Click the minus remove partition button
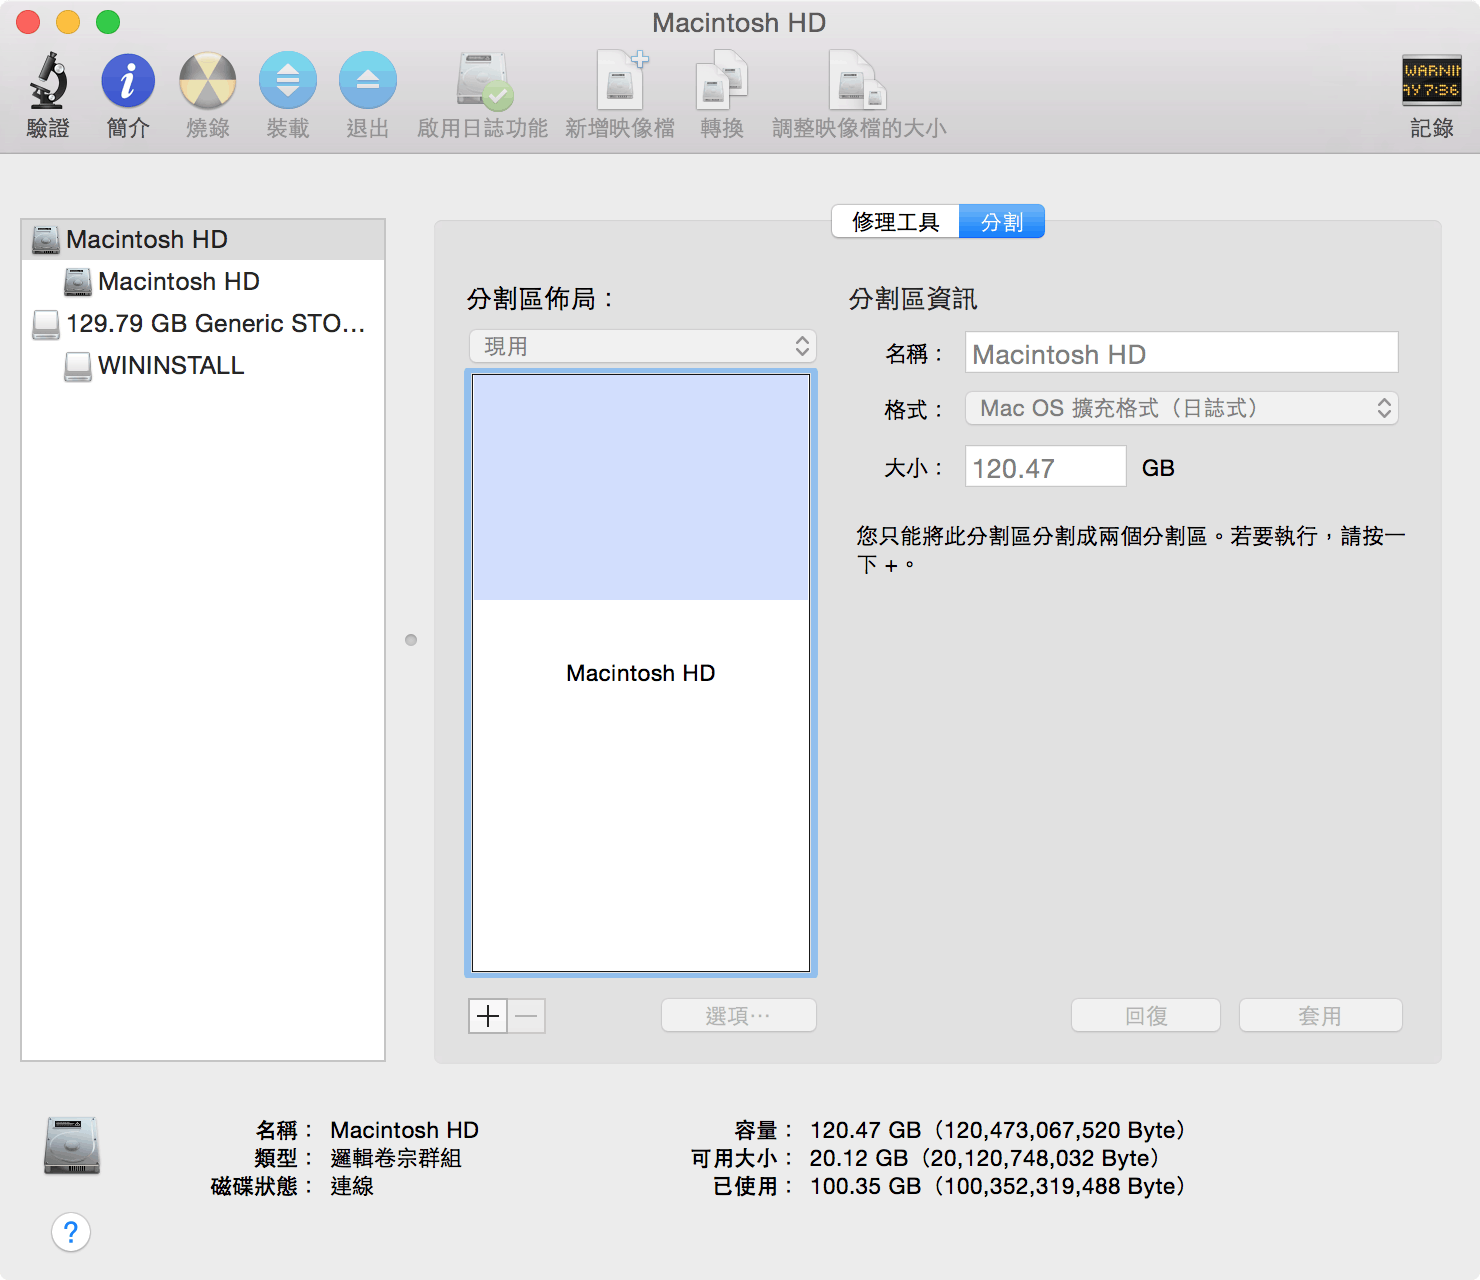Viewport: 1480px width, 1280px height. [527, 1016]
